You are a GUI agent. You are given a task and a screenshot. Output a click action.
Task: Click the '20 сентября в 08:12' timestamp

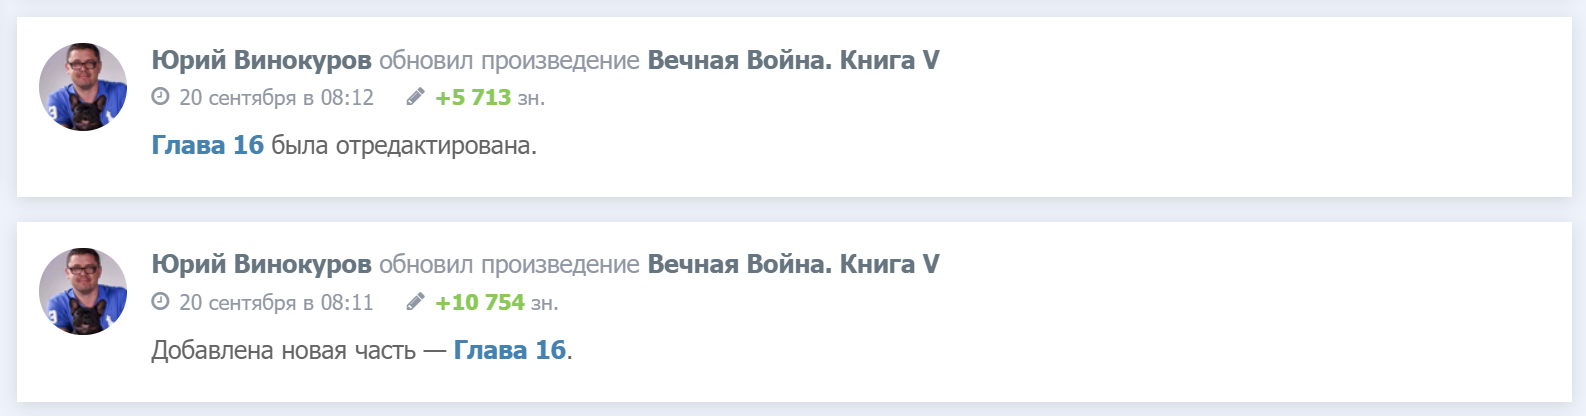tap(276, 98)
